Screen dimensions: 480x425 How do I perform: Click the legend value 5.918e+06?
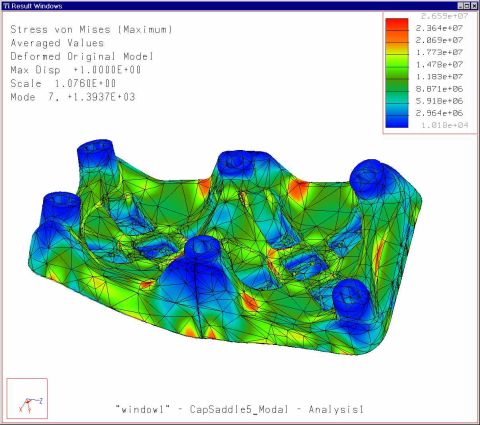point(439,101)
